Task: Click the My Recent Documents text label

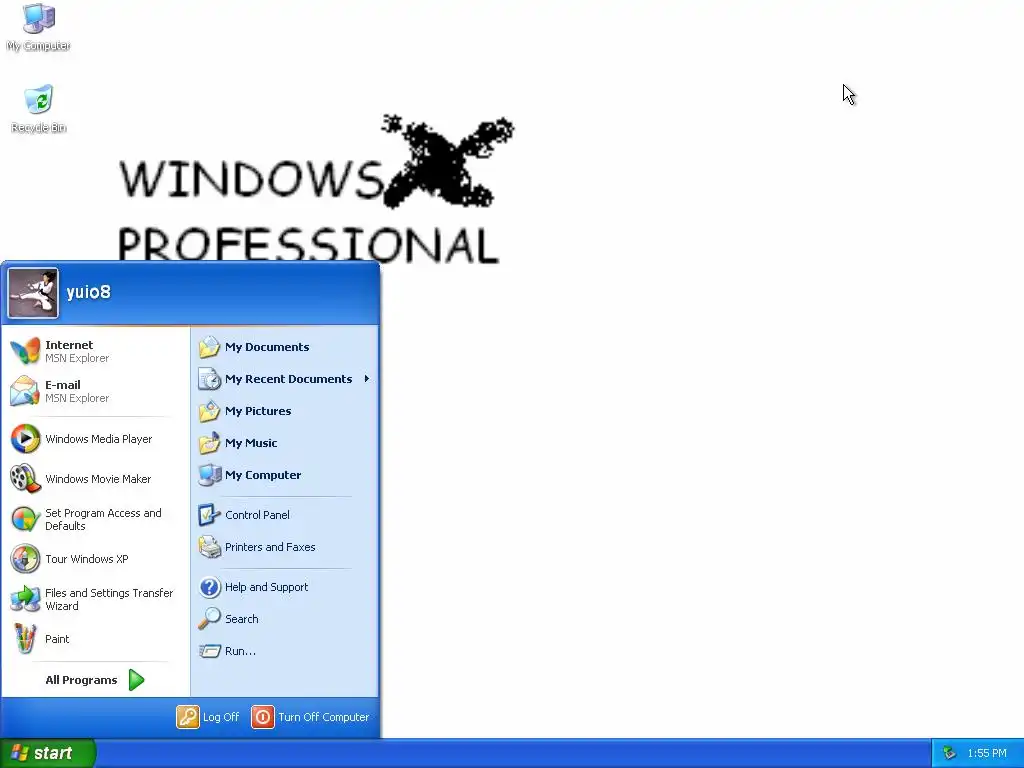Action: coord(289,379)
